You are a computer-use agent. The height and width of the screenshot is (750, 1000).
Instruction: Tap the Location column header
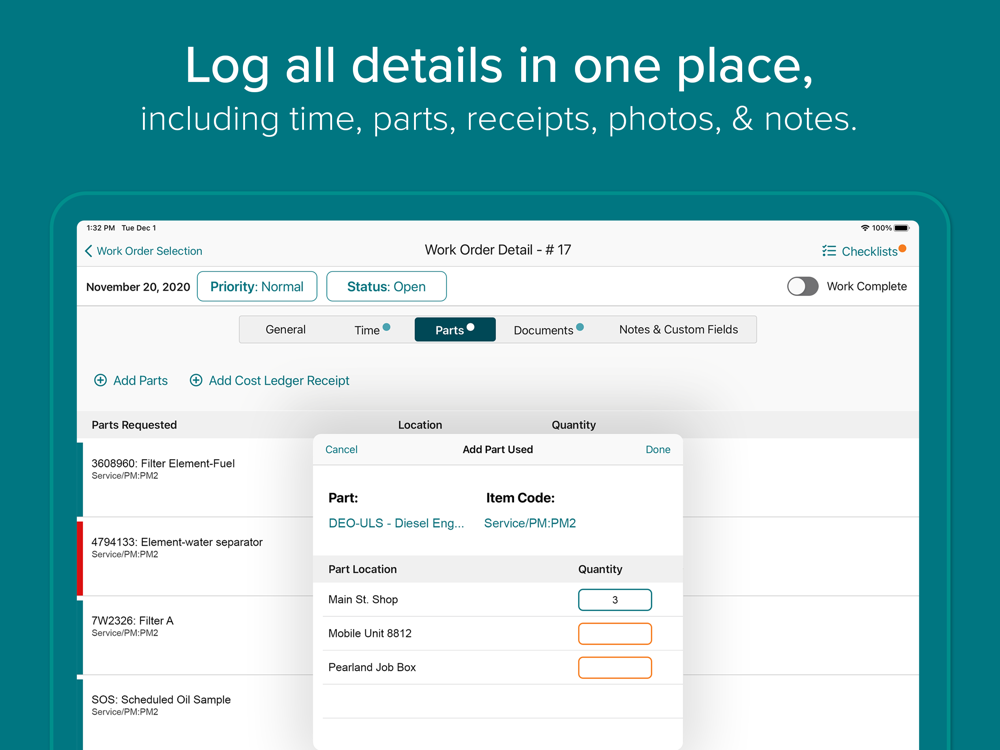[420, 425]
